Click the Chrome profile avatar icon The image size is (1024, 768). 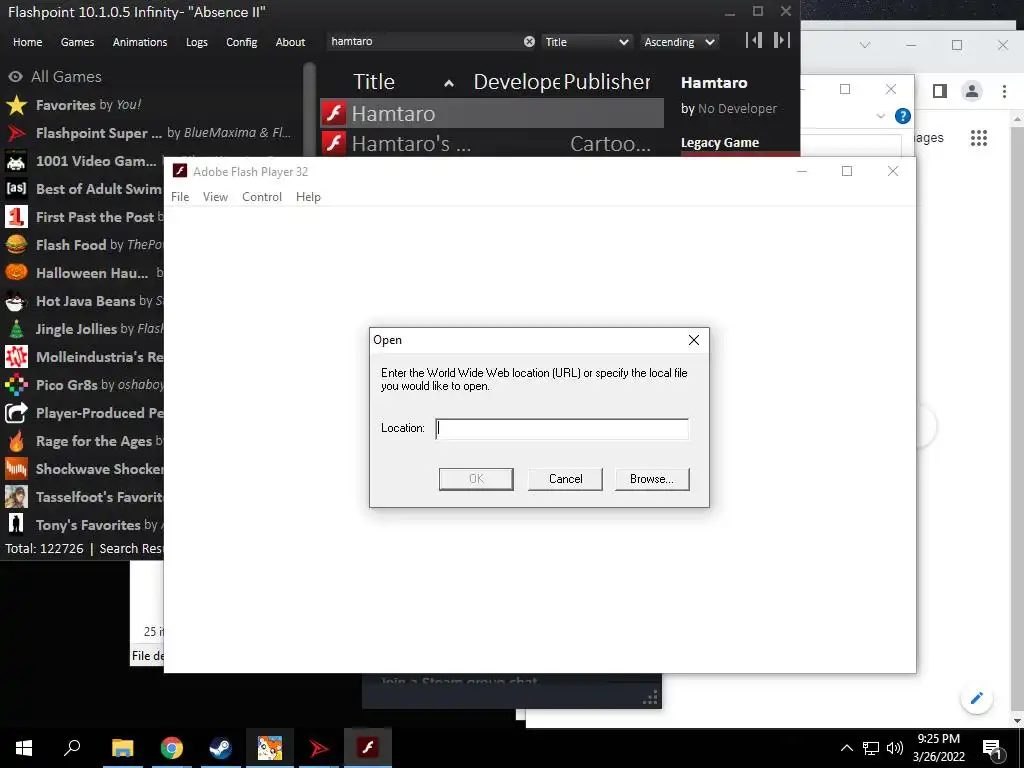click(x=972, y=91)
